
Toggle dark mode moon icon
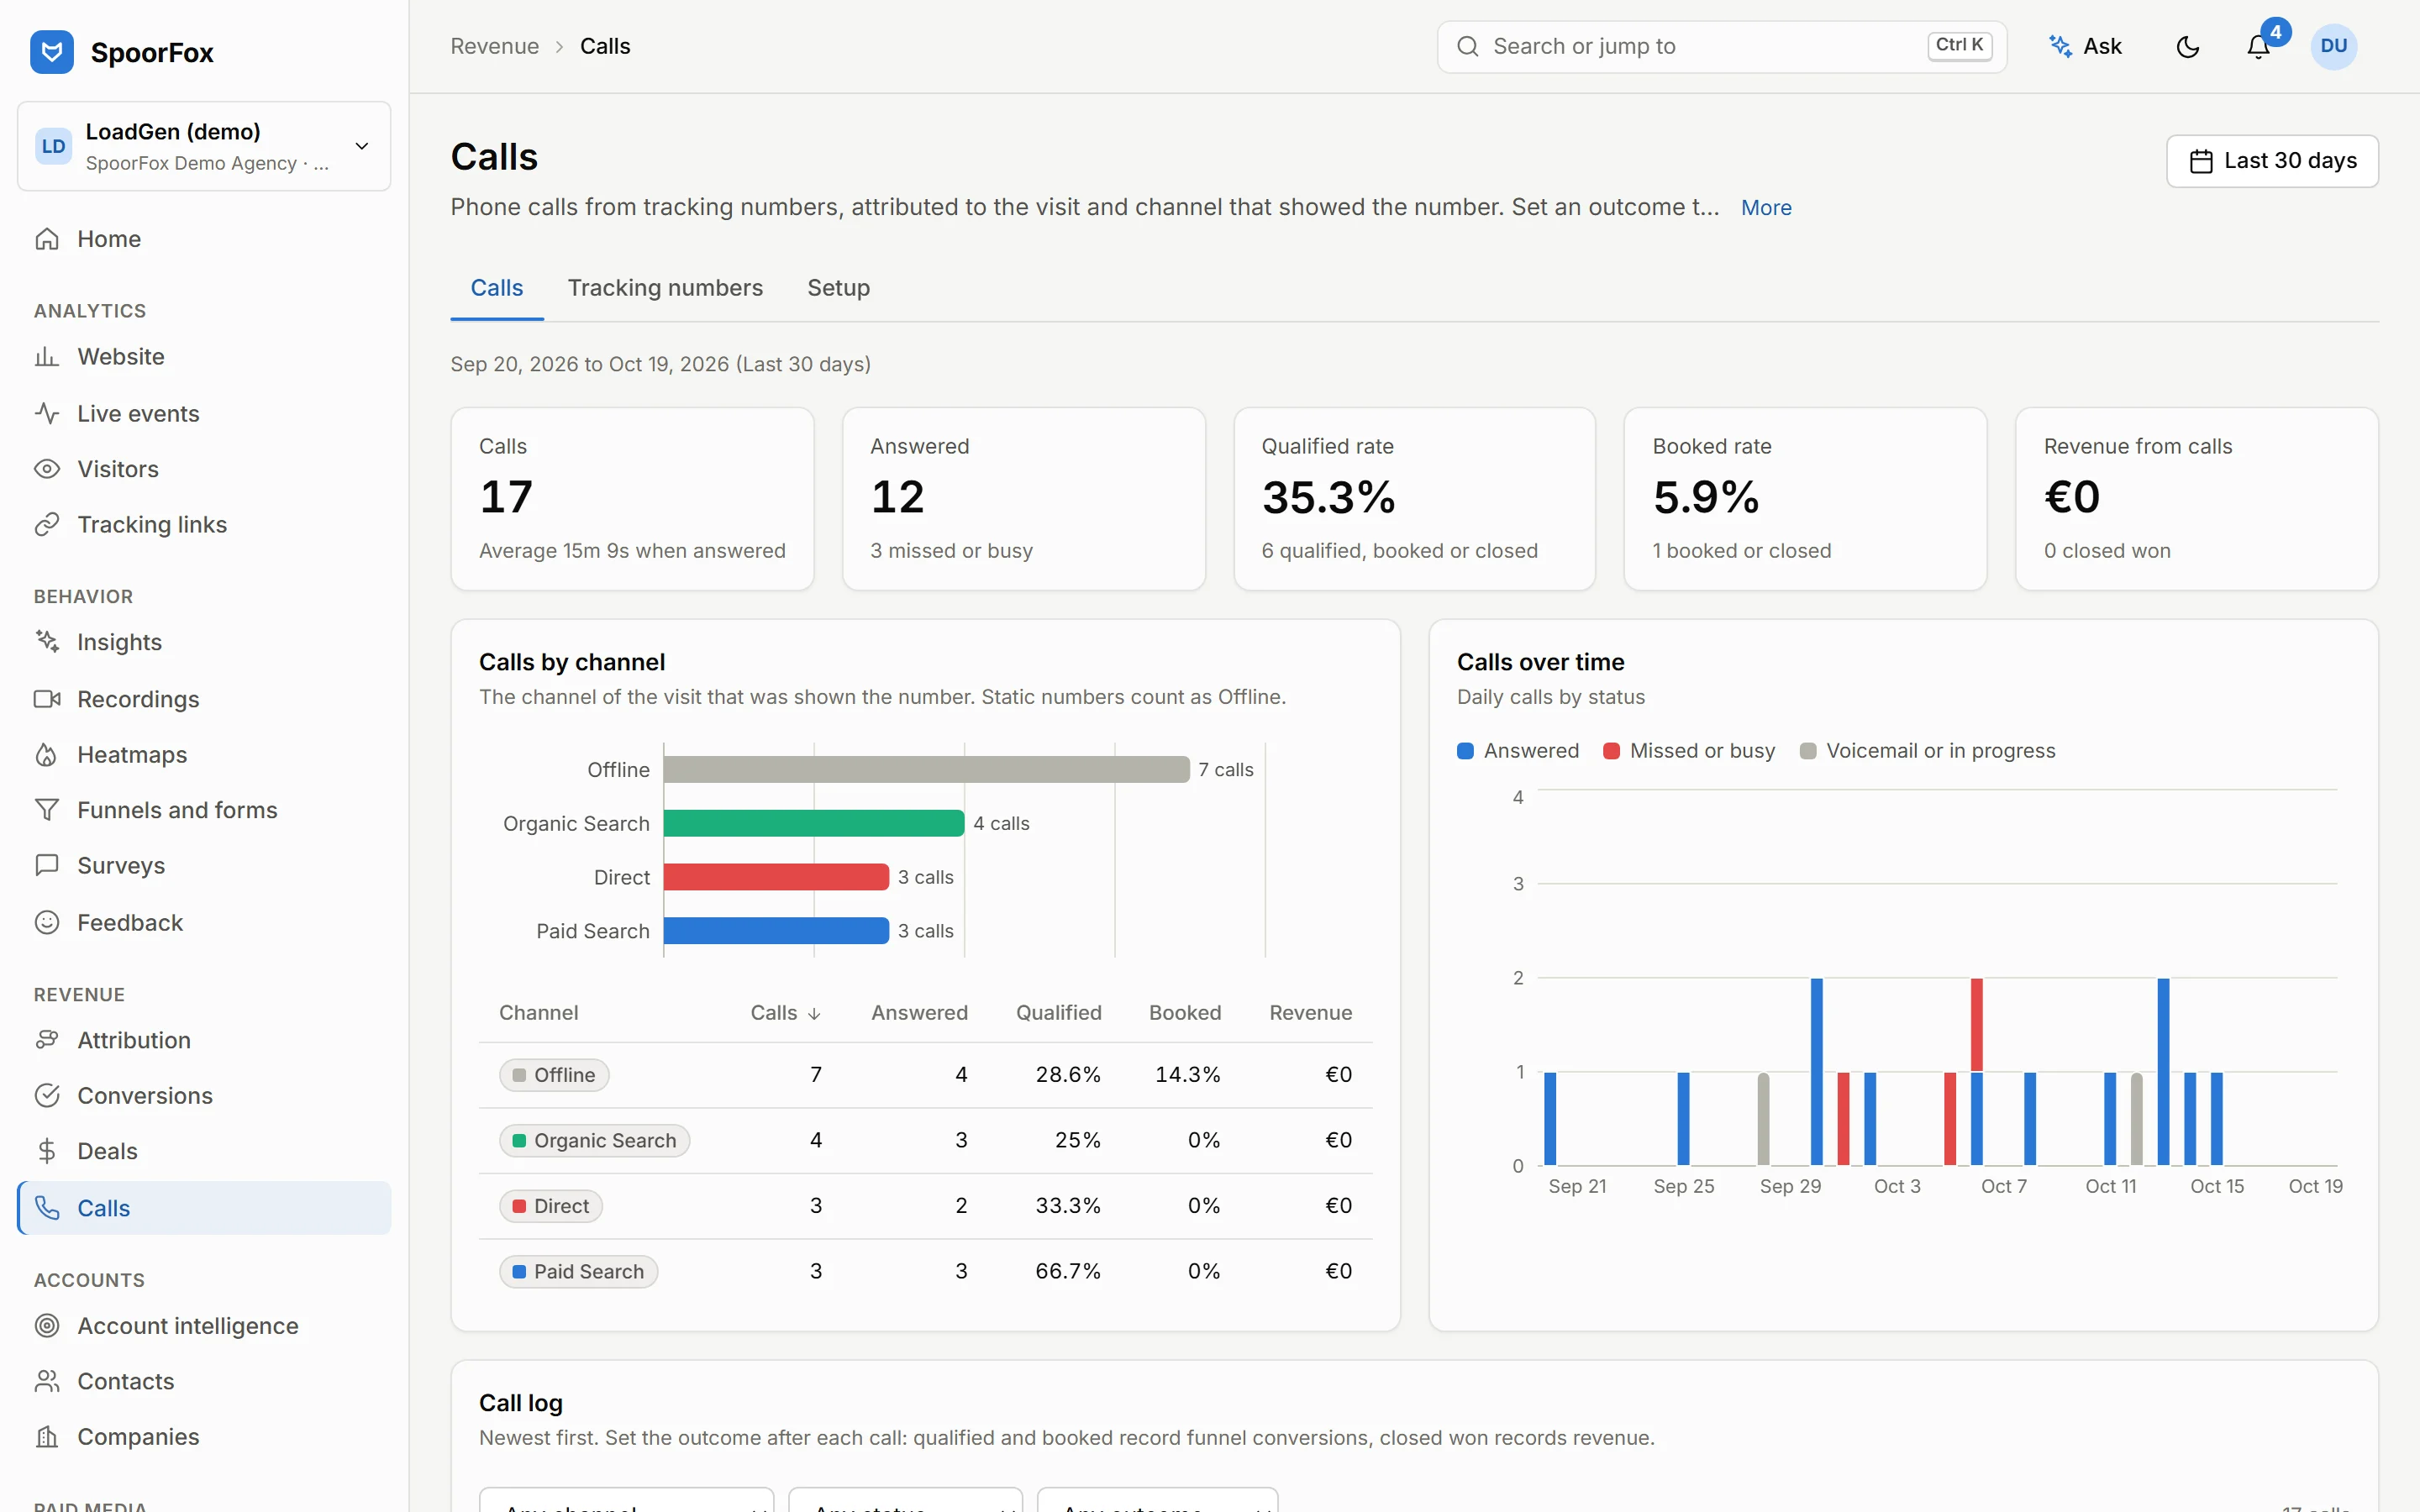[x=2188, y=47]
